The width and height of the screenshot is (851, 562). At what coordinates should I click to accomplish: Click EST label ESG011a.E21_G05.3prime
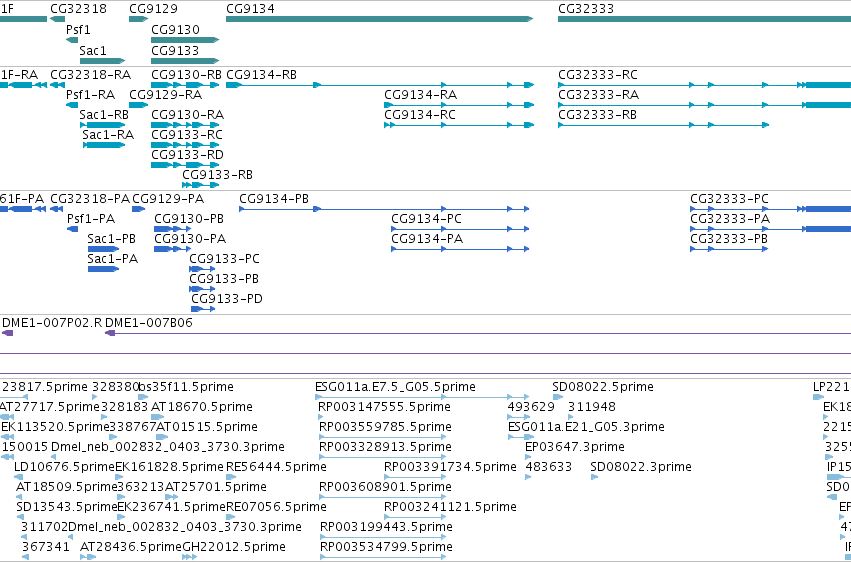tap(586, 427)
